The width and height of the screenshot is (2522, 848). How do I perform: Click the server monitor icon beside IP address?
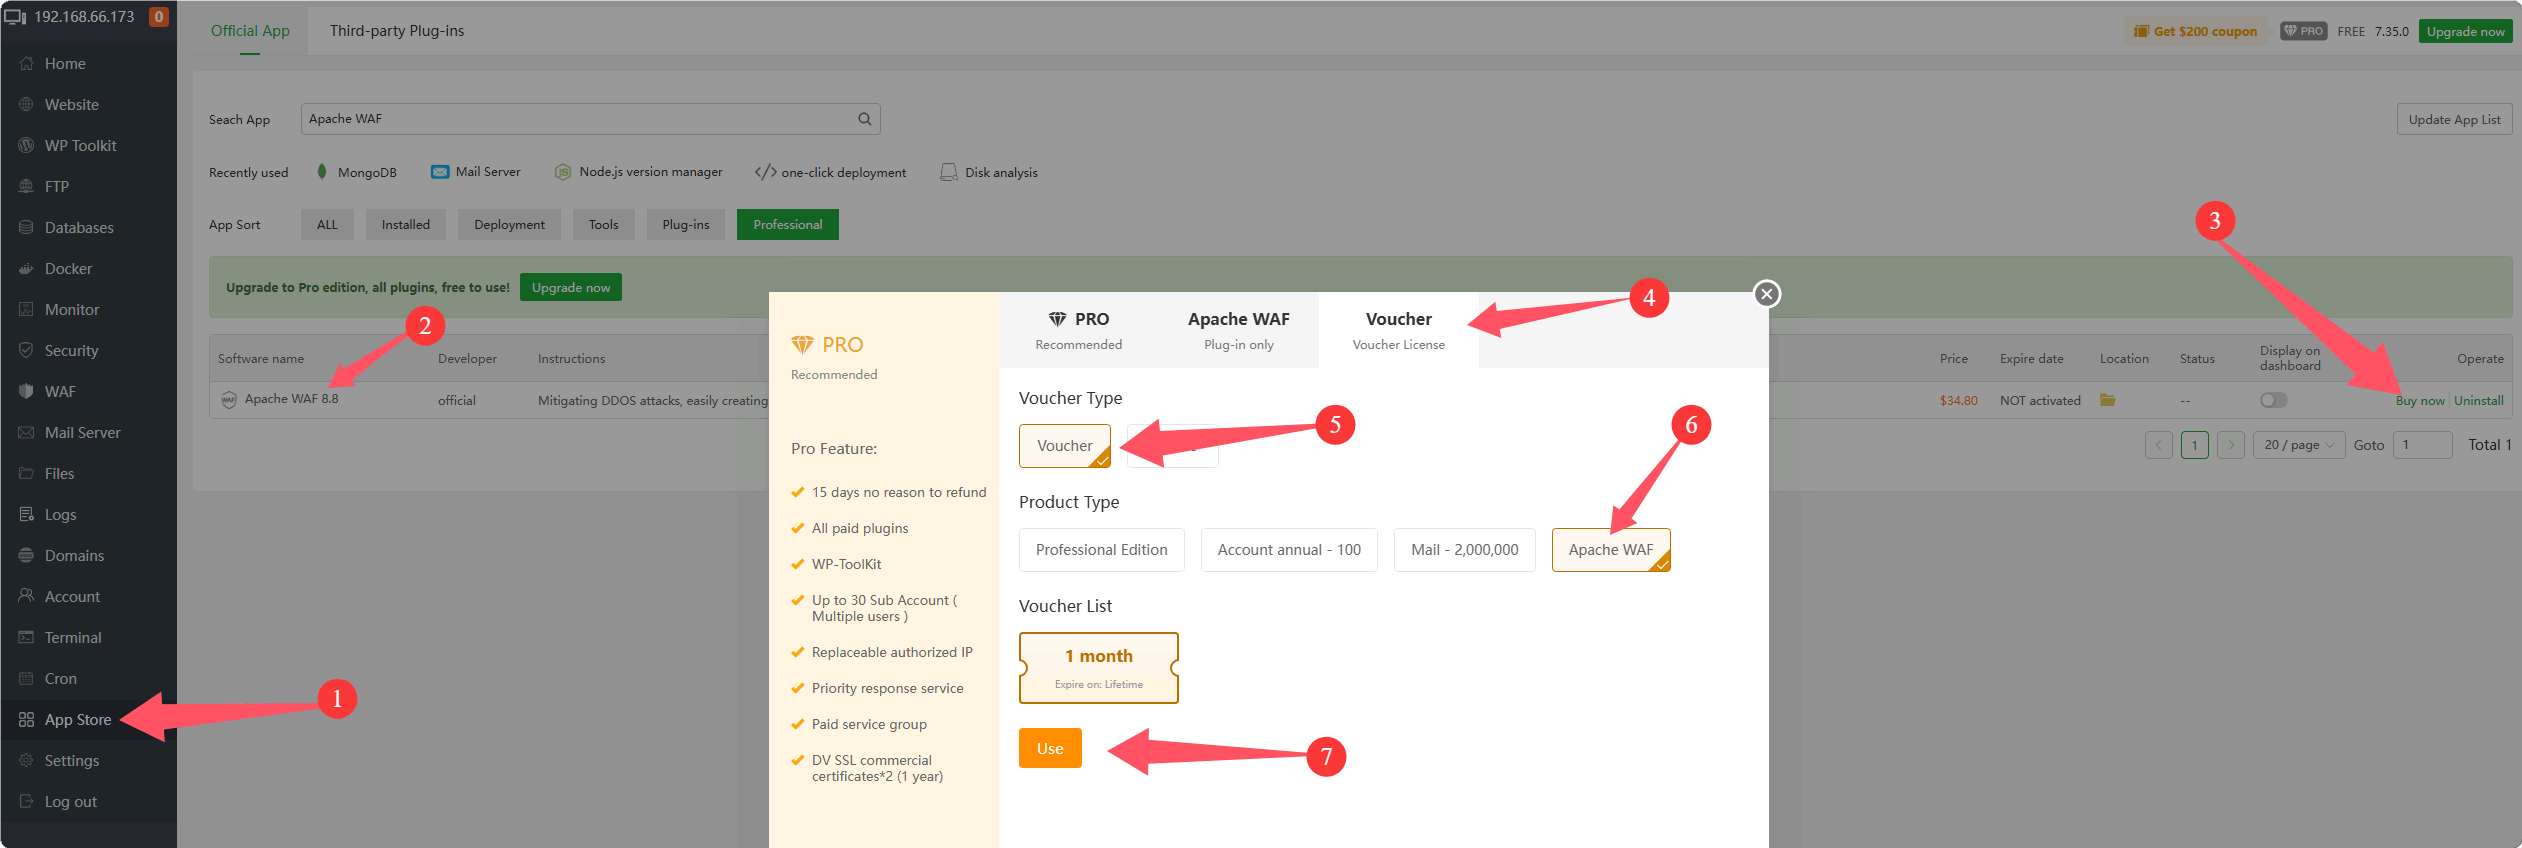coord(15,17)
